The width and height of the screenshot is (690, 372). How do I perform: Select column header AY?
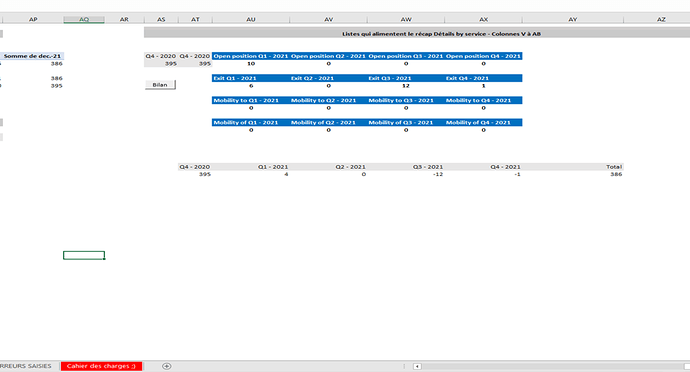click(573, 19)
